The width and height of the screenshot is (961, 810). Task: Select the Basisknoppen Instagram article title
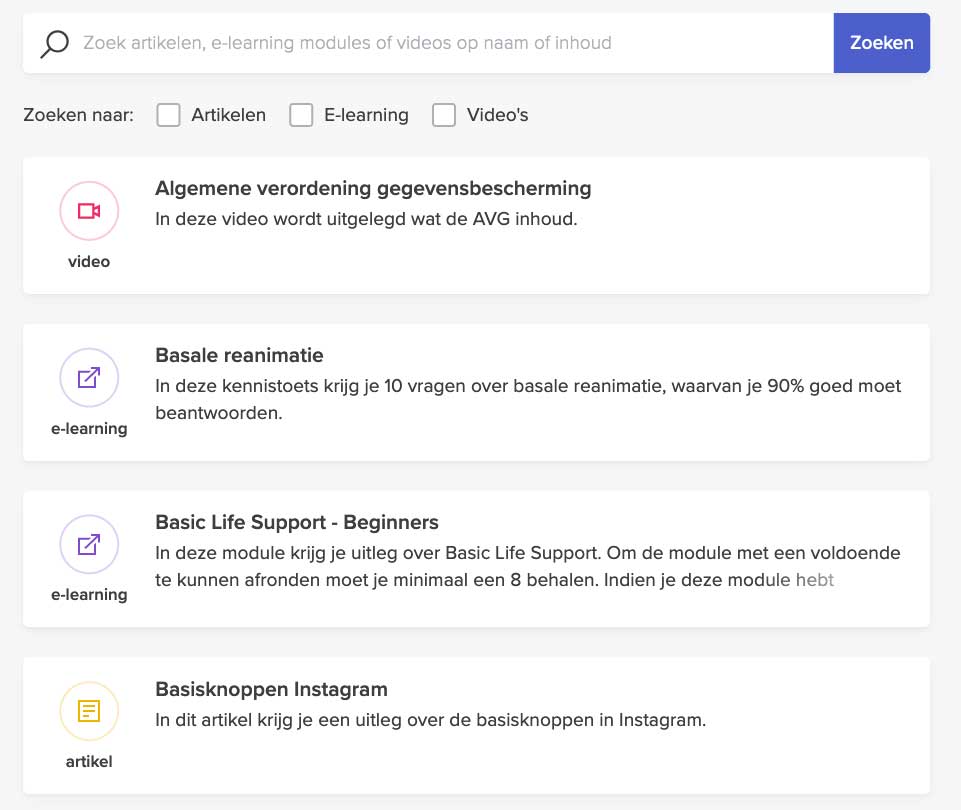(270, 689)
